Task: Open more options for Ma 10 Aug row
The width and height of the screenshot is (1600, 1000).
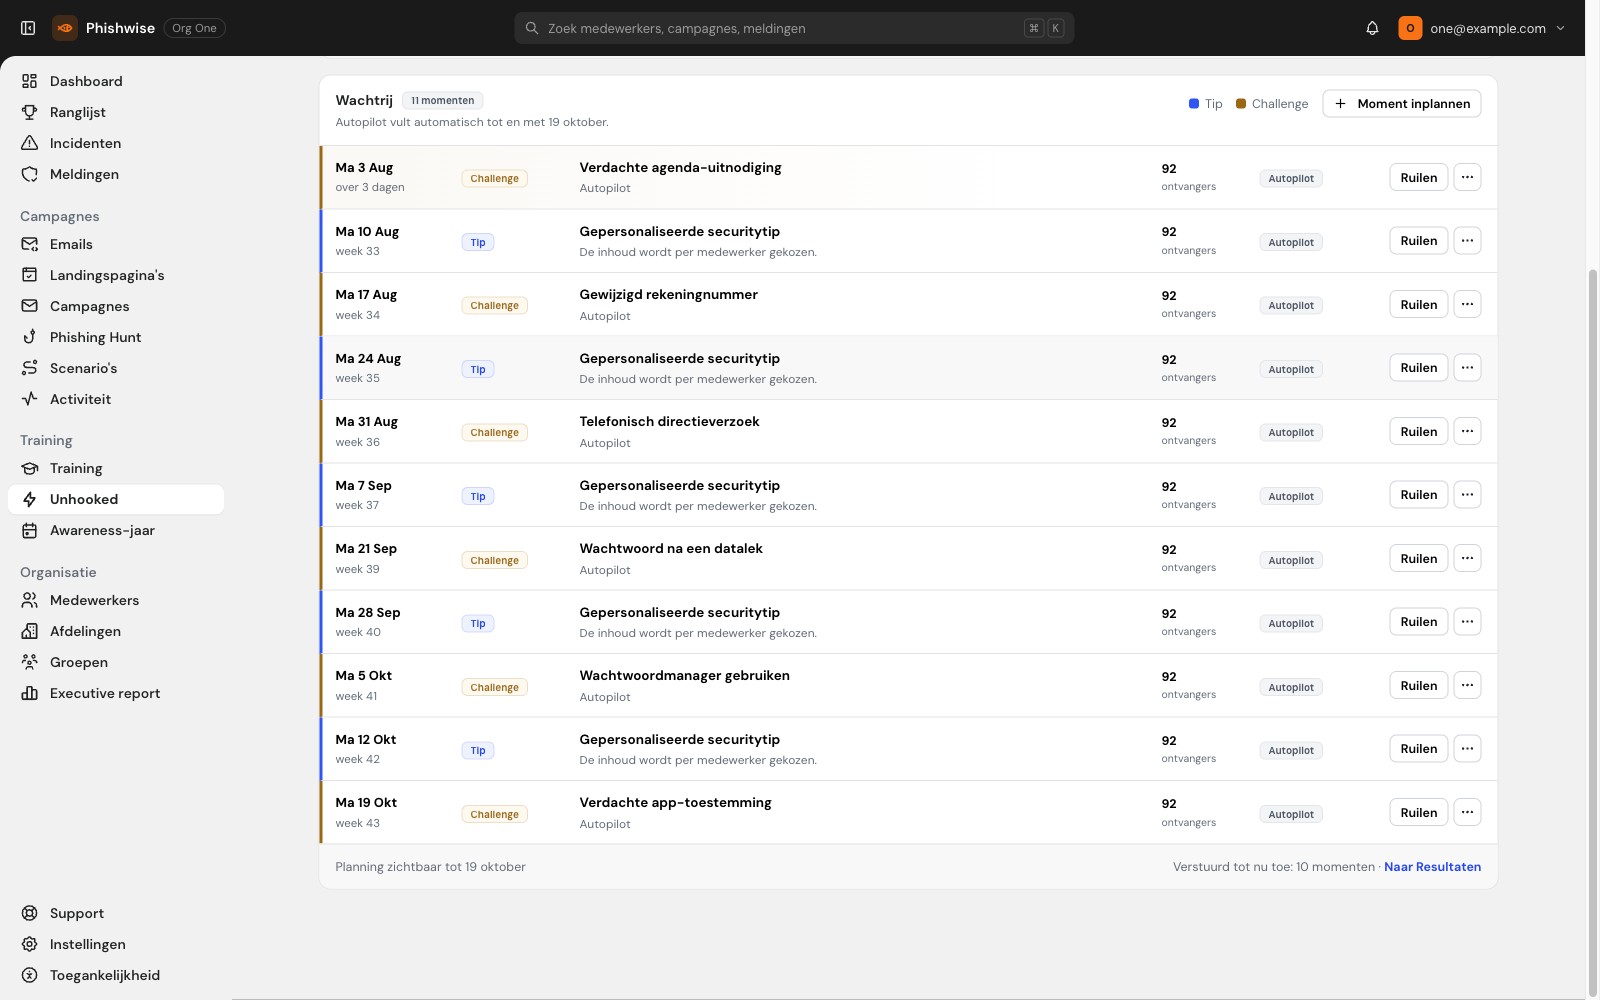Action: pos(1467,240)
